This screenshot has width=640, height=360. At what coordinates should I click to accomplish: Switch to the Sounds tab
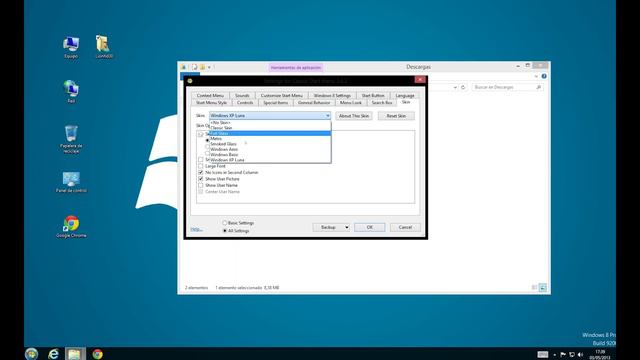(242, 95)
